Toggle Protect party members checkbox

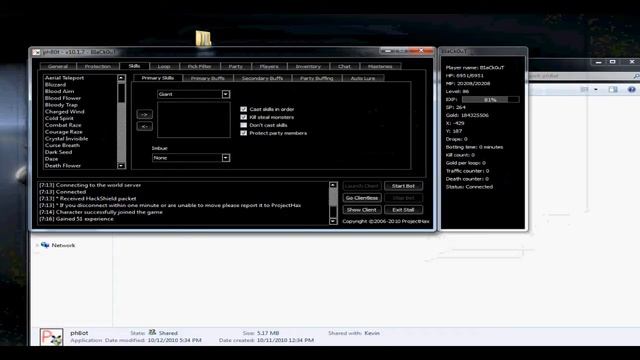tap(244, 133)
